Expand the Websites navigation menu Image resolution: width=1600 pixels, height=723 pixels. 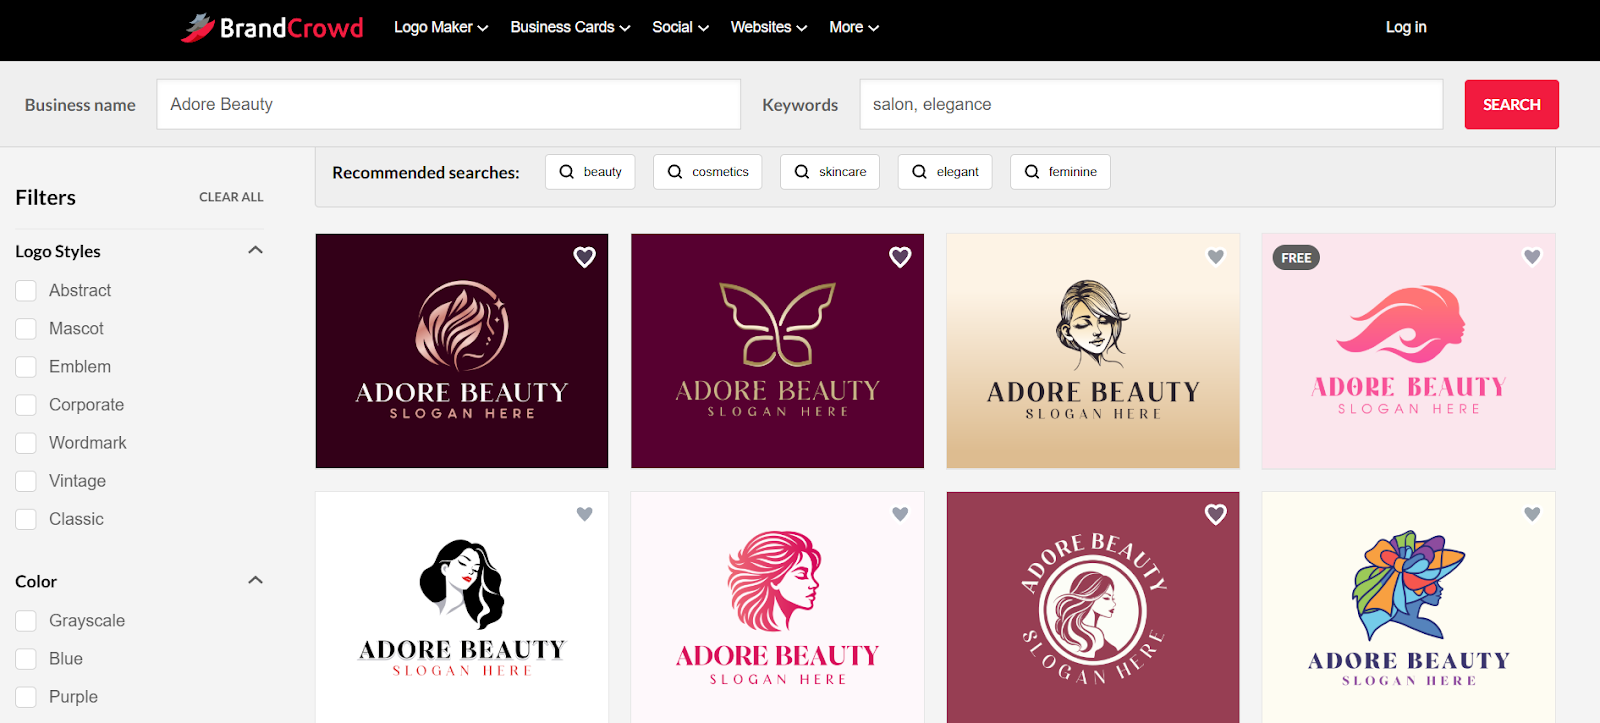tap(768, 28)
